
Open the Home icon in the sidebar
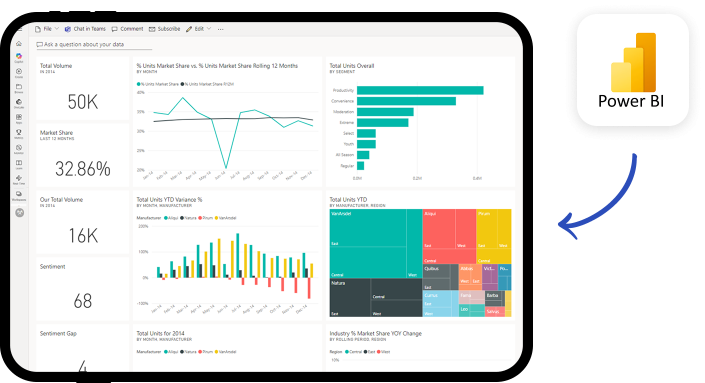pos(19,44)
